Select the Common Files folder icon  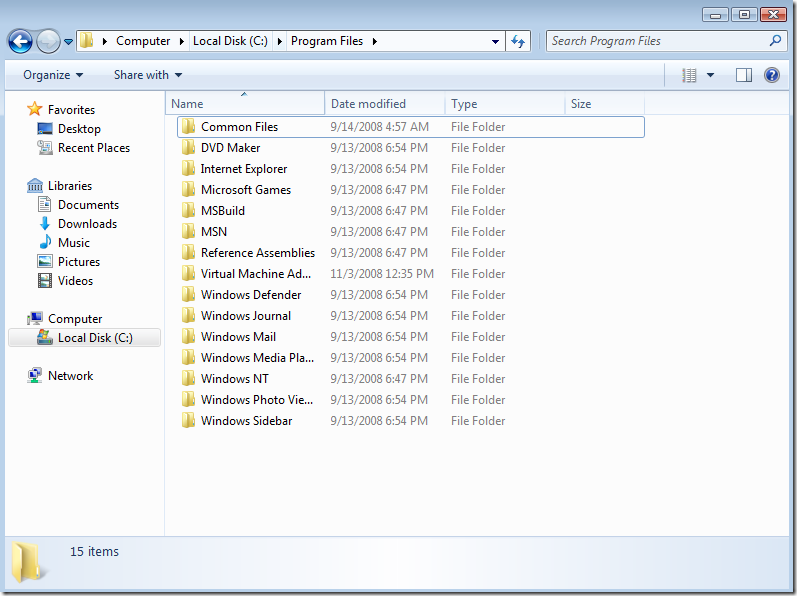click(x=188, y=127)
